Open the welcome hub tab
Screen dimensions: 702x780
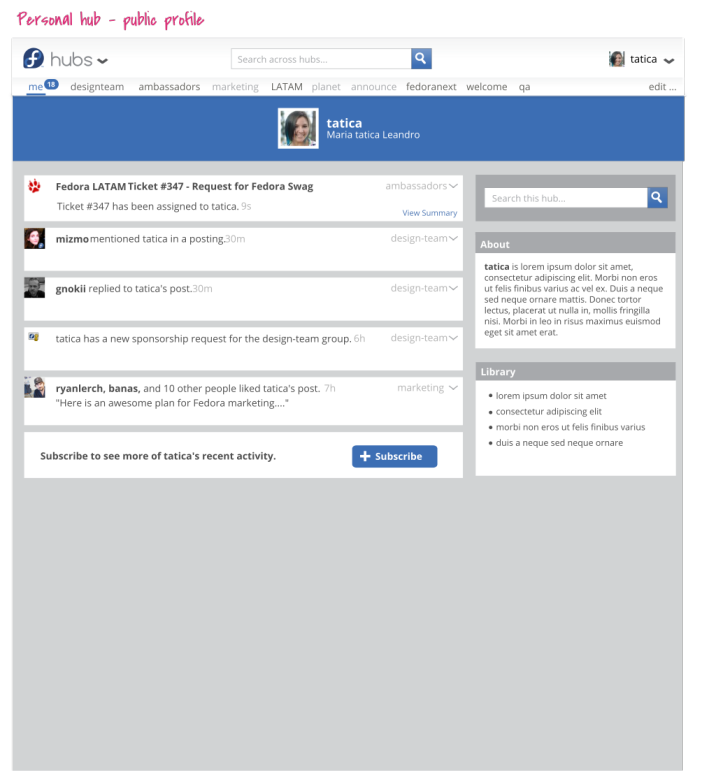coord(487,87)
